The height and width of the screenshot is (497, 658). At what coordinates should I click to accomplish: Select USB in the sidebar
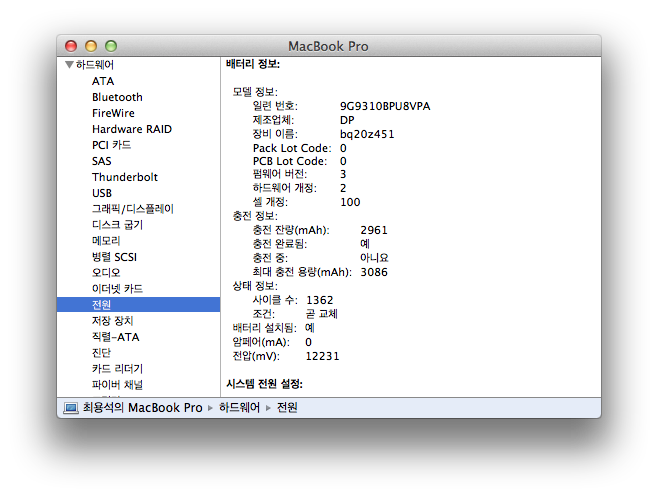(102, 193)
